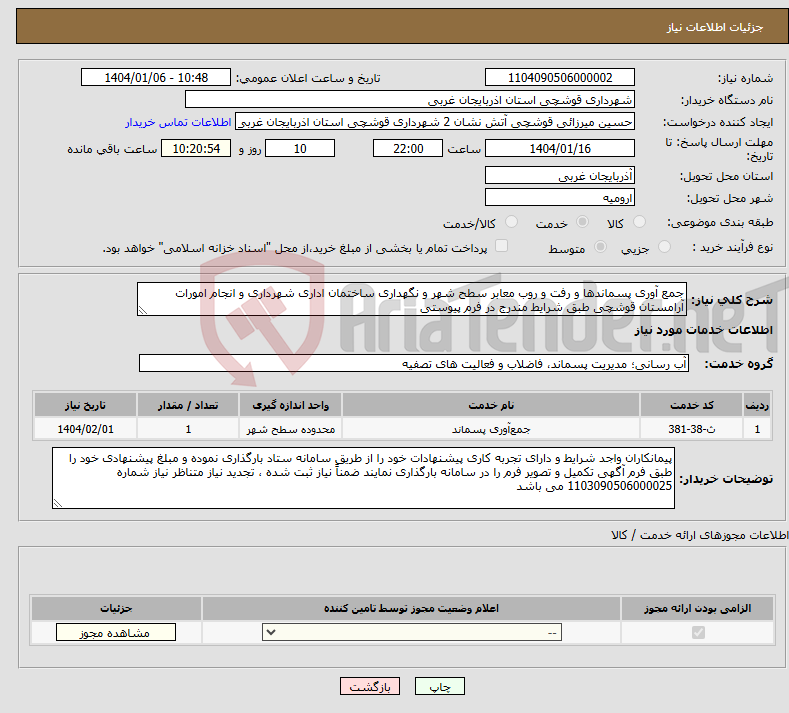Click the buyer organization name field
This screenshot has width=789, height=713.
(410, 100)
